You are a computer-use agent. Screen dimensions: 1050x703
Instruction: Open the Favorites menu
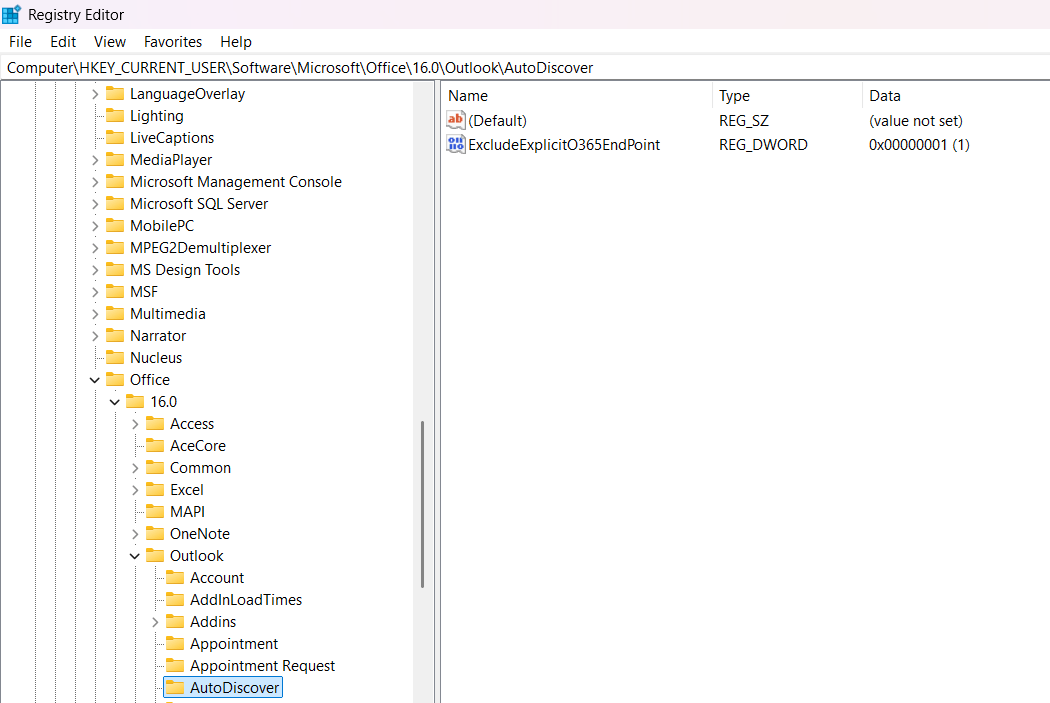click(173, 42)
